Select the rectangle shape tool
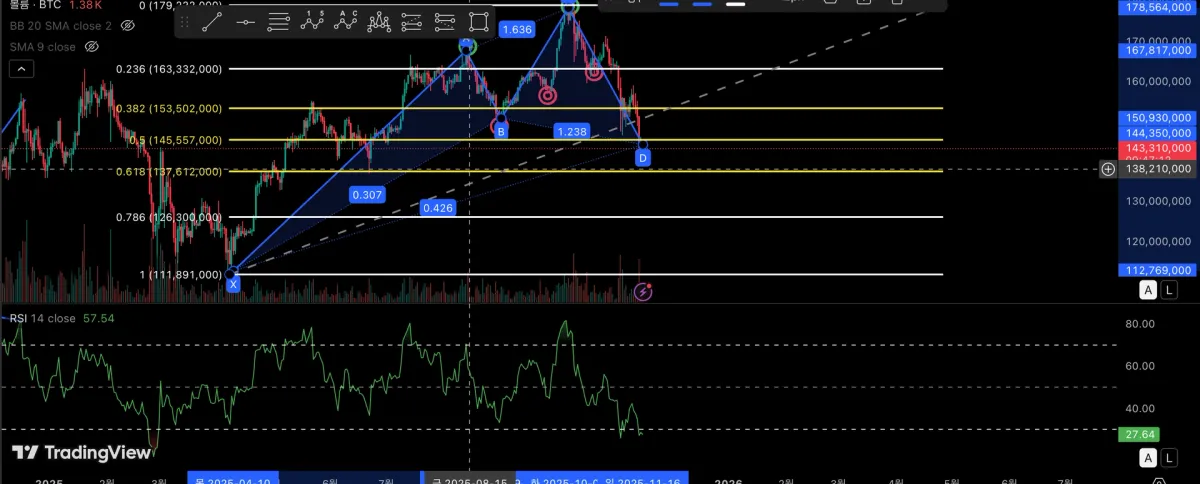 [479, 20]
